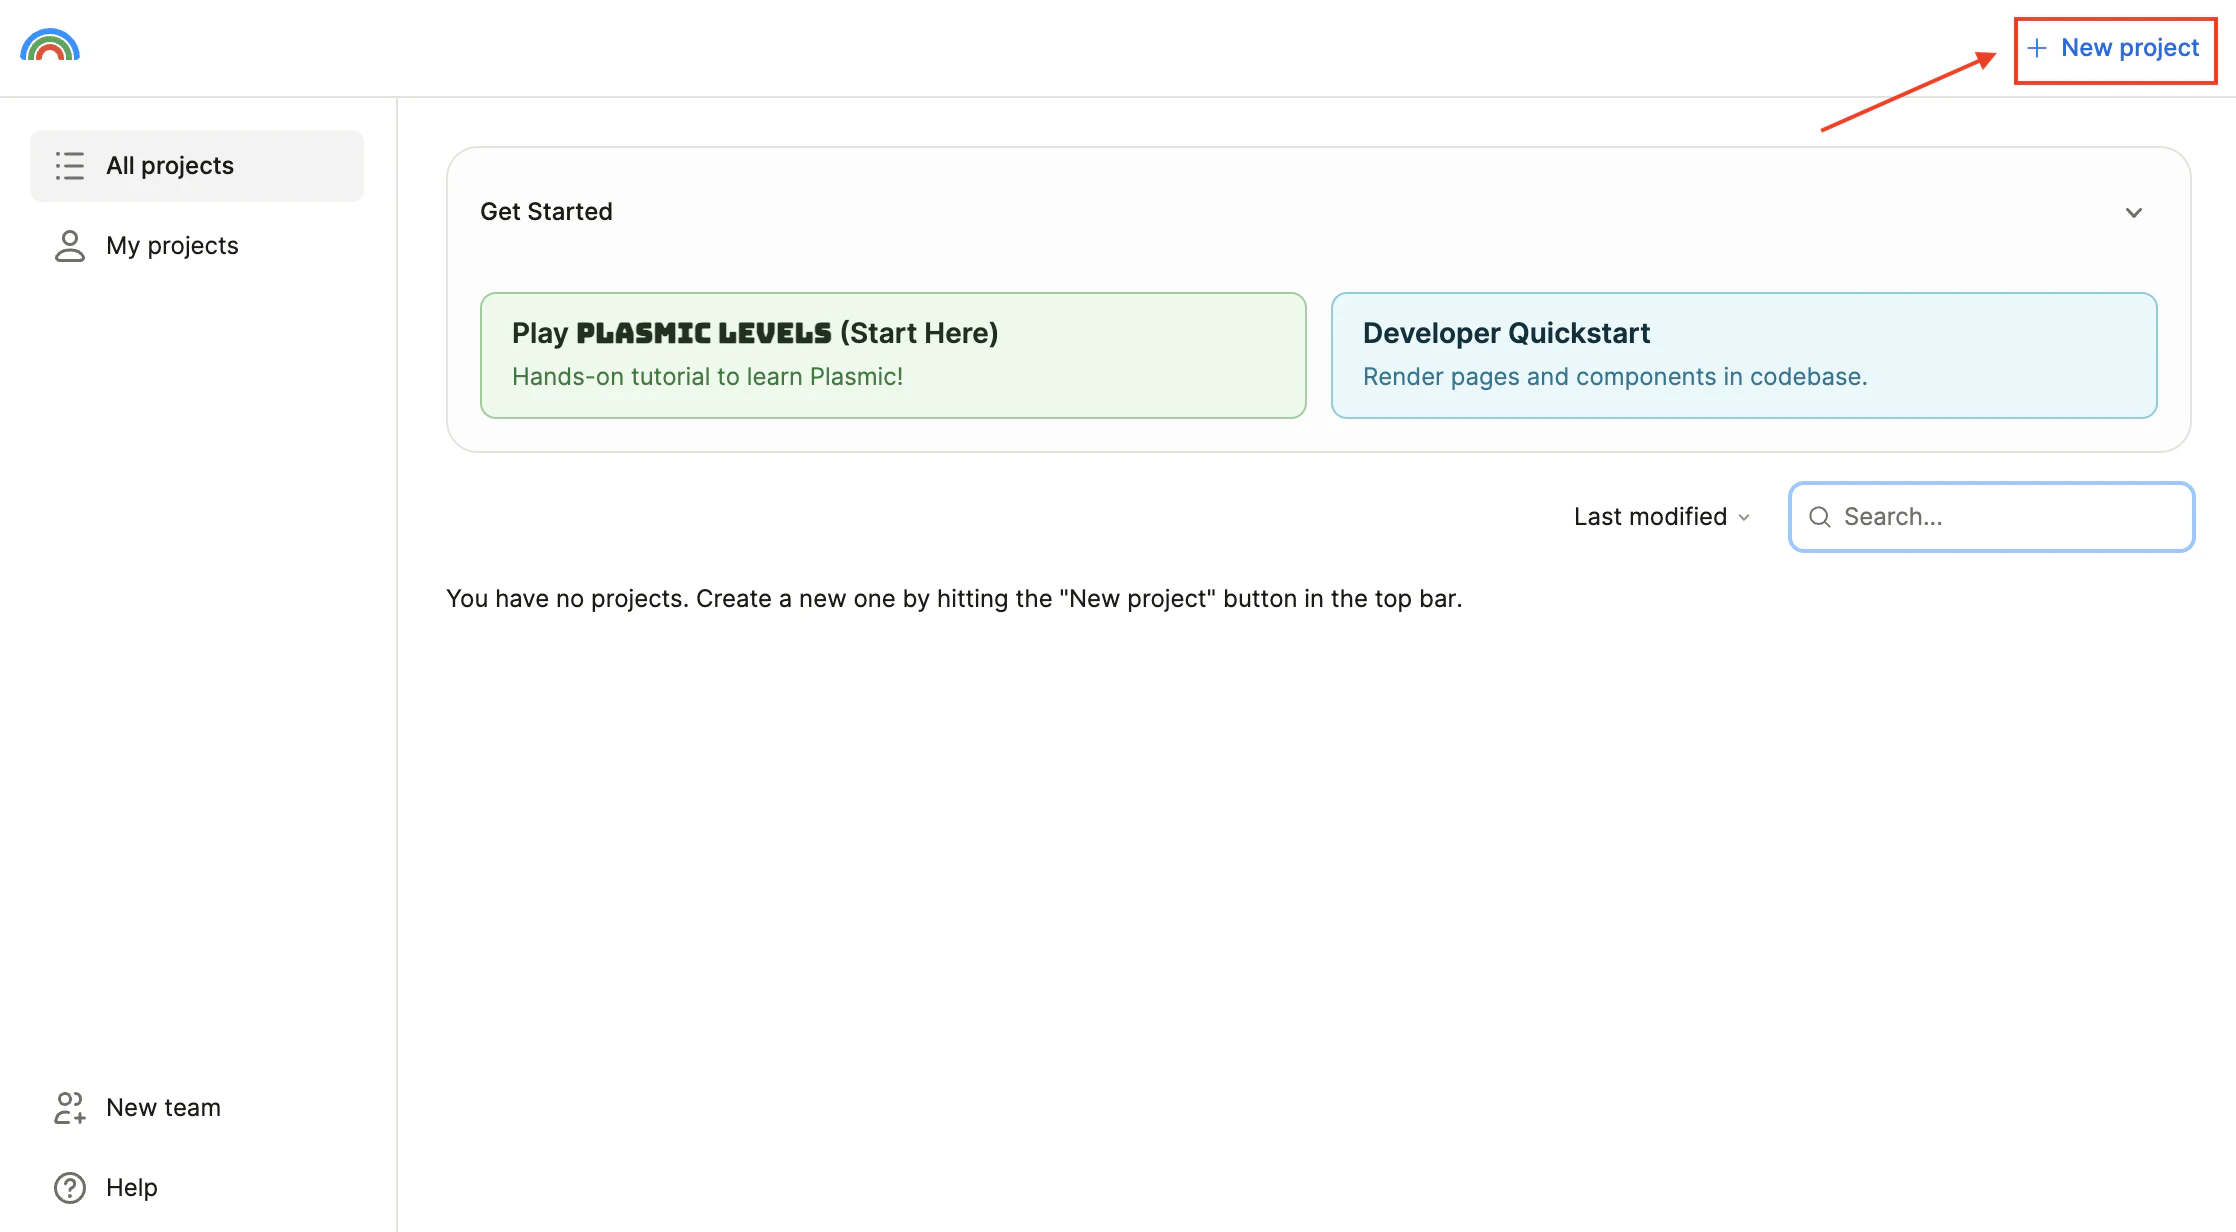The width and height of the screenshot is (2236, 1232).
Task: Focus the Search projects field
Action: 1992,517
